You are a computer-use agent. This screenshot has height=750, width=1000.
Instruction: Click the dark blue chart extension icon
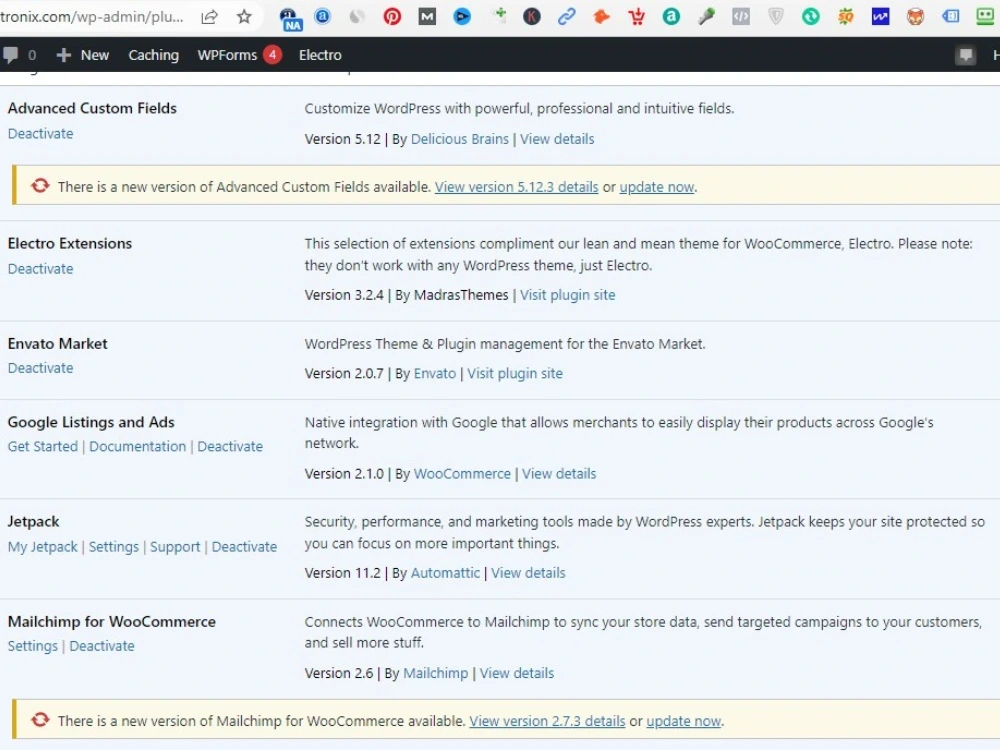tap(880, 17)
